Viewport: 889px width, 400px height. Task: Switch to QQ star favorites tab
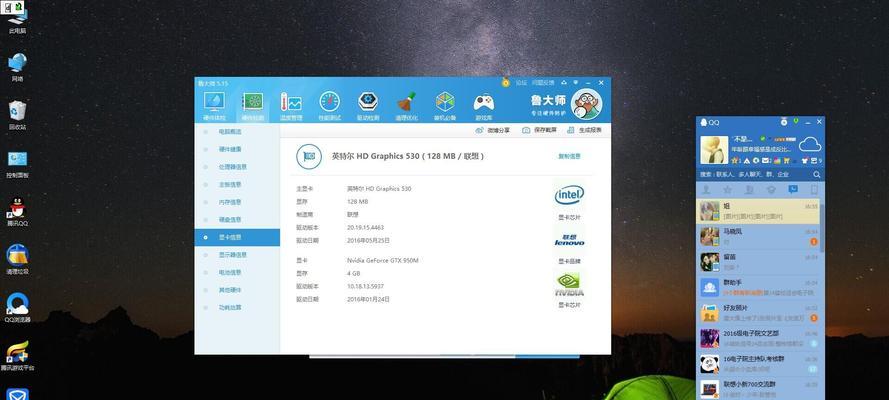[727, 190]
